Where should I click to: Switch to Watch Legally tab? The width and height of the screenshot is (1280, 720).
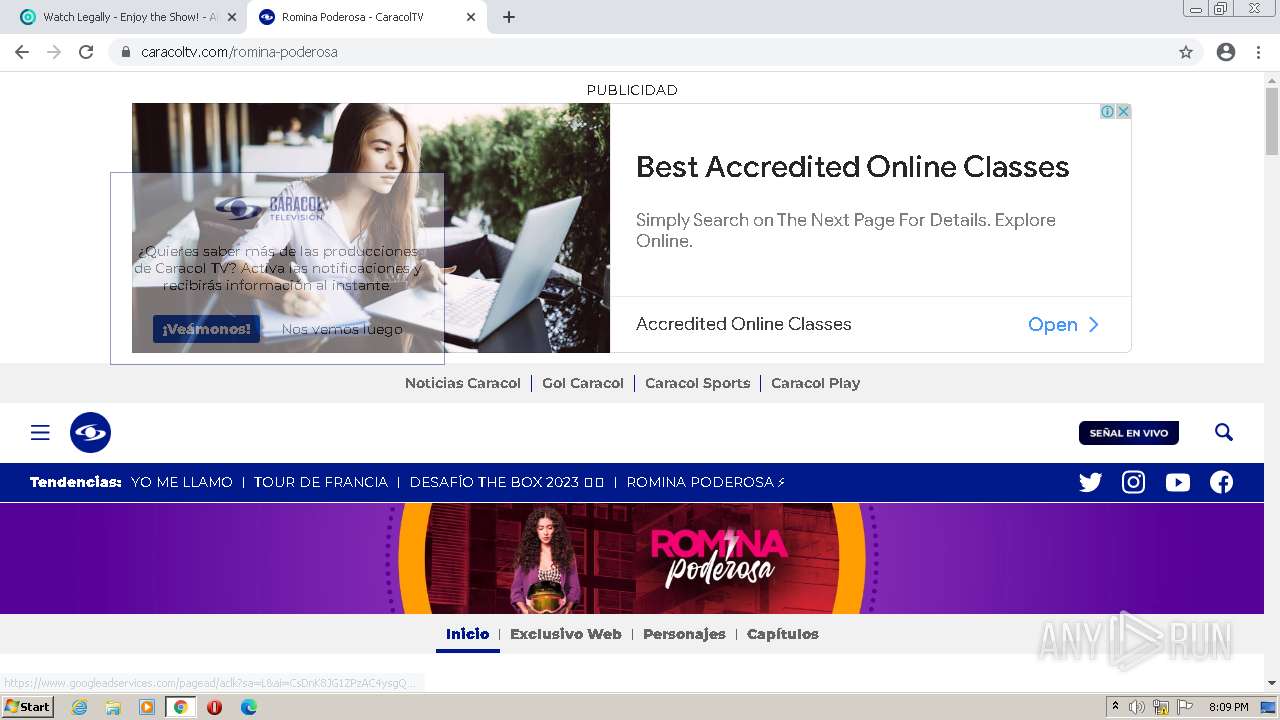[128, 17]
